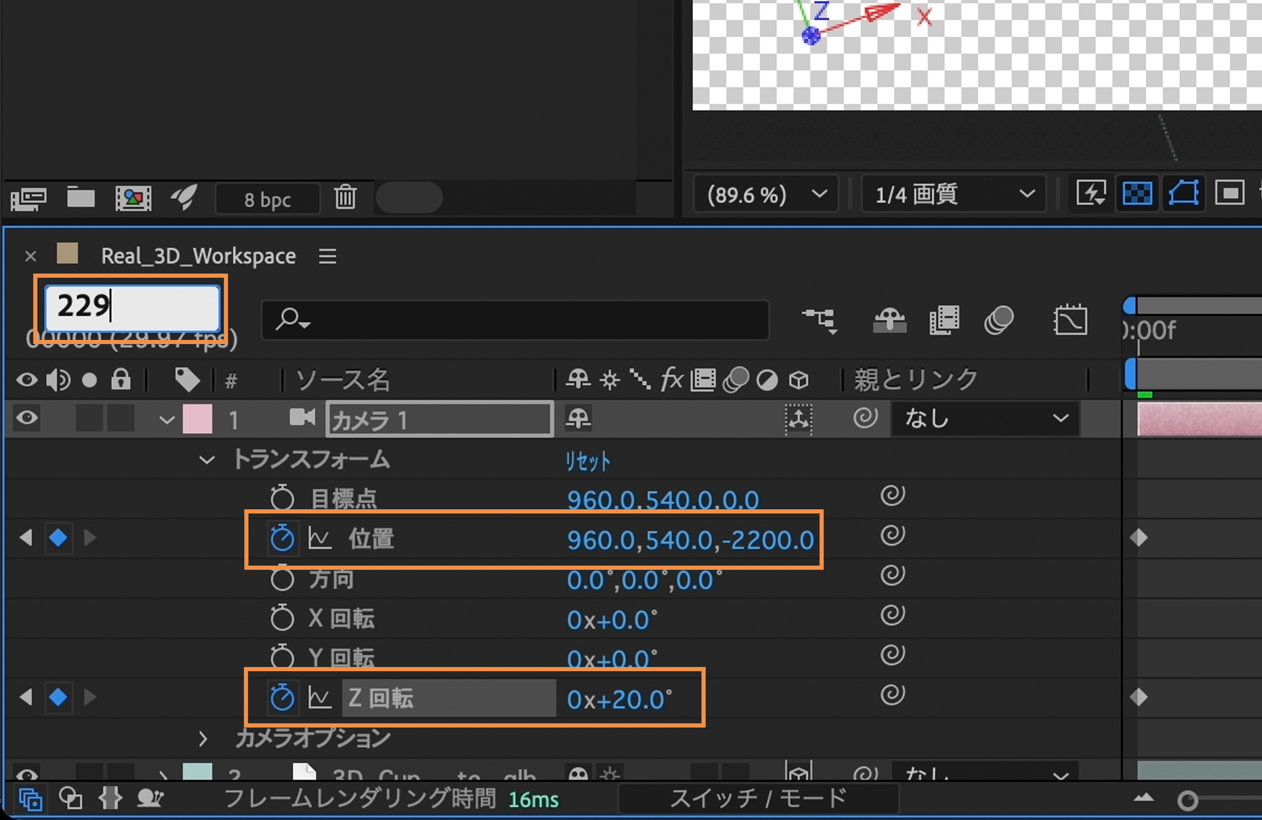Click the 8 bpc color depth button
The height and width of the screenshot is (820, 1262).
[268, 199]
